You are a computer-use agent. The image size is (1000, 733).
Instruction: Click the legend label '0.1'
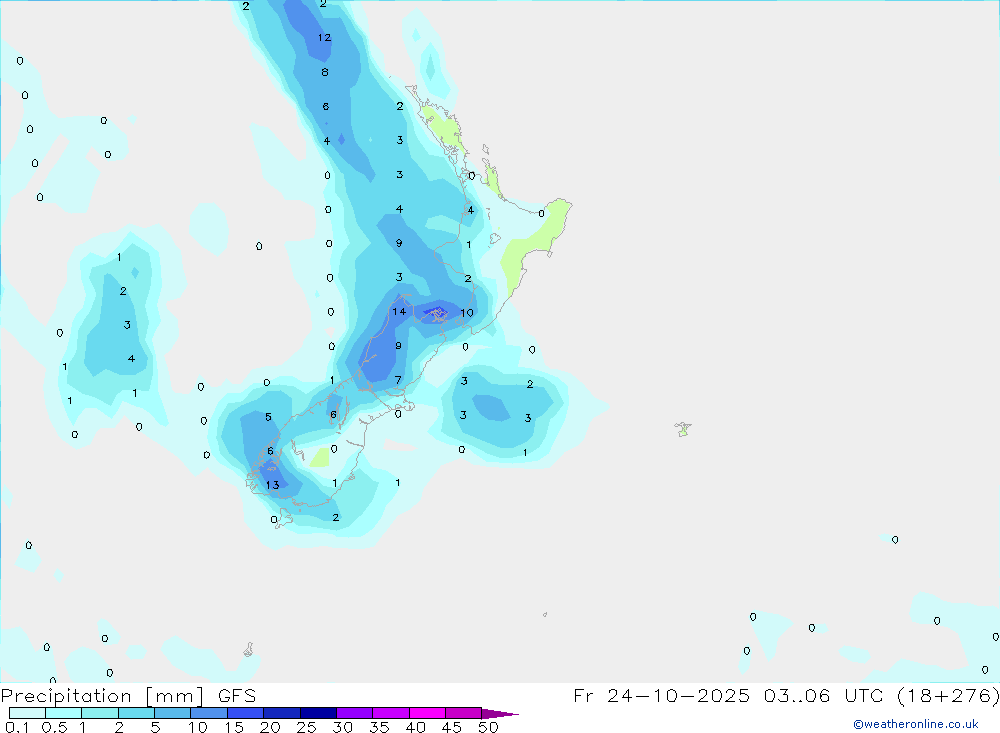[x=17, y=727]
